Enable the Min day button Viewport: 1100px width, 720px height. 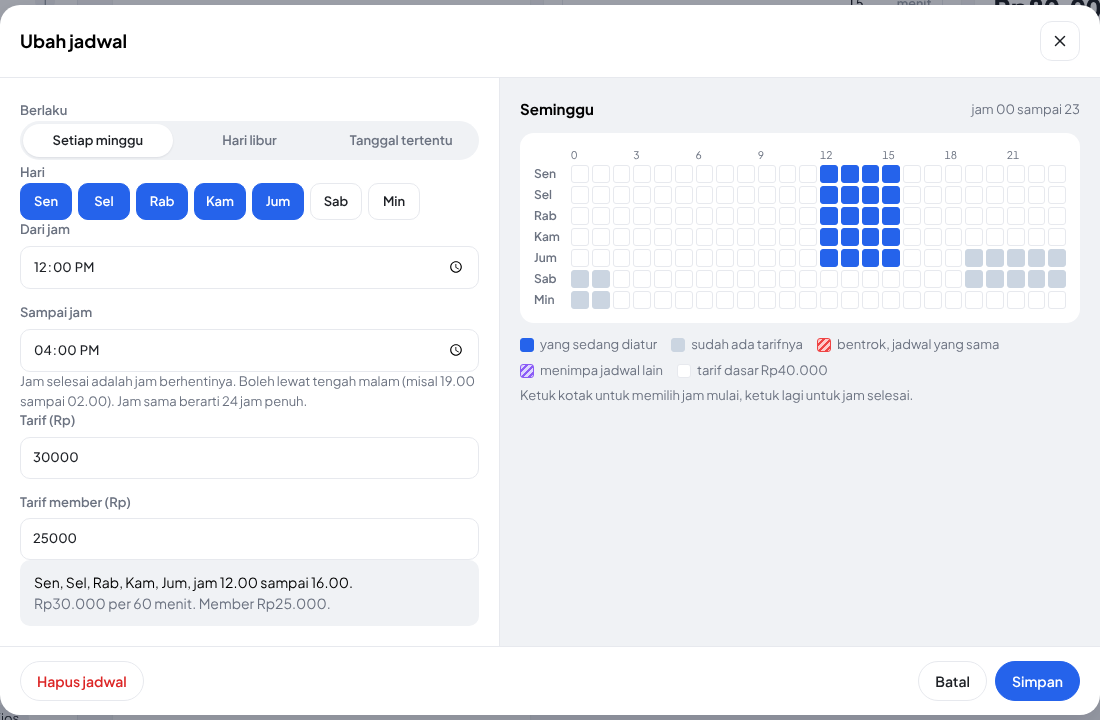(x=394, y=201)
